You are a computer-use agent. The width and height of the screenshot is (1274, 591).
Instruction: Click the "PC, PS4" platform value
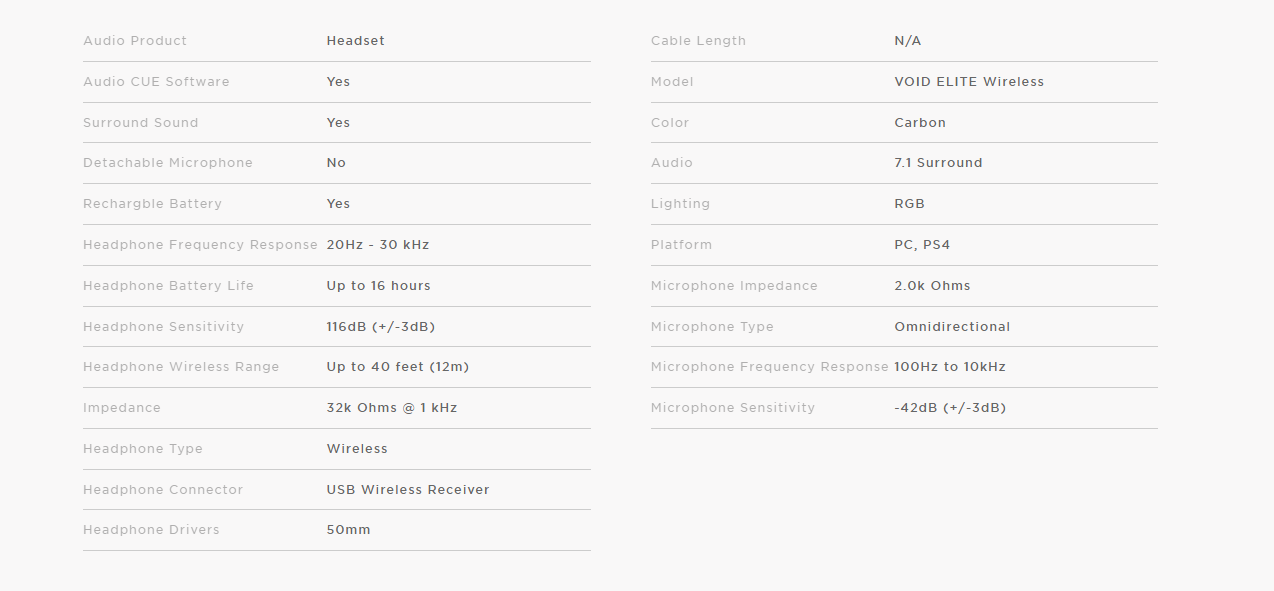click(921, 245)
